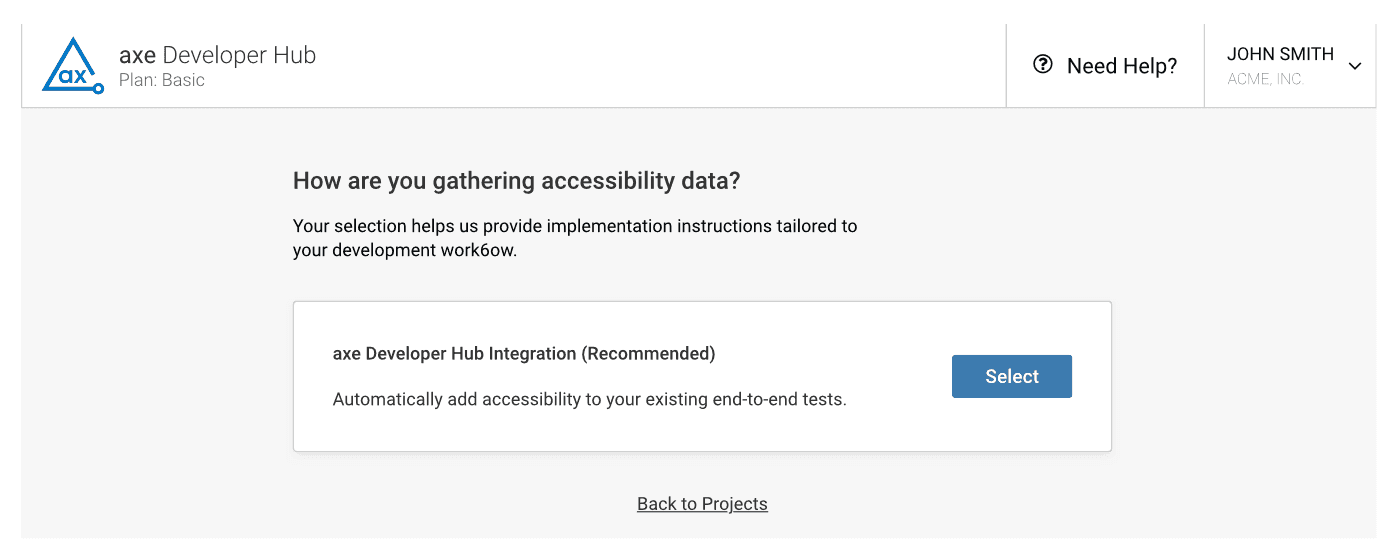The width and height of the screenshot is (1400, 553).
Task: Click the axe Developer Hub Integration card title
Action: (455, 353)
